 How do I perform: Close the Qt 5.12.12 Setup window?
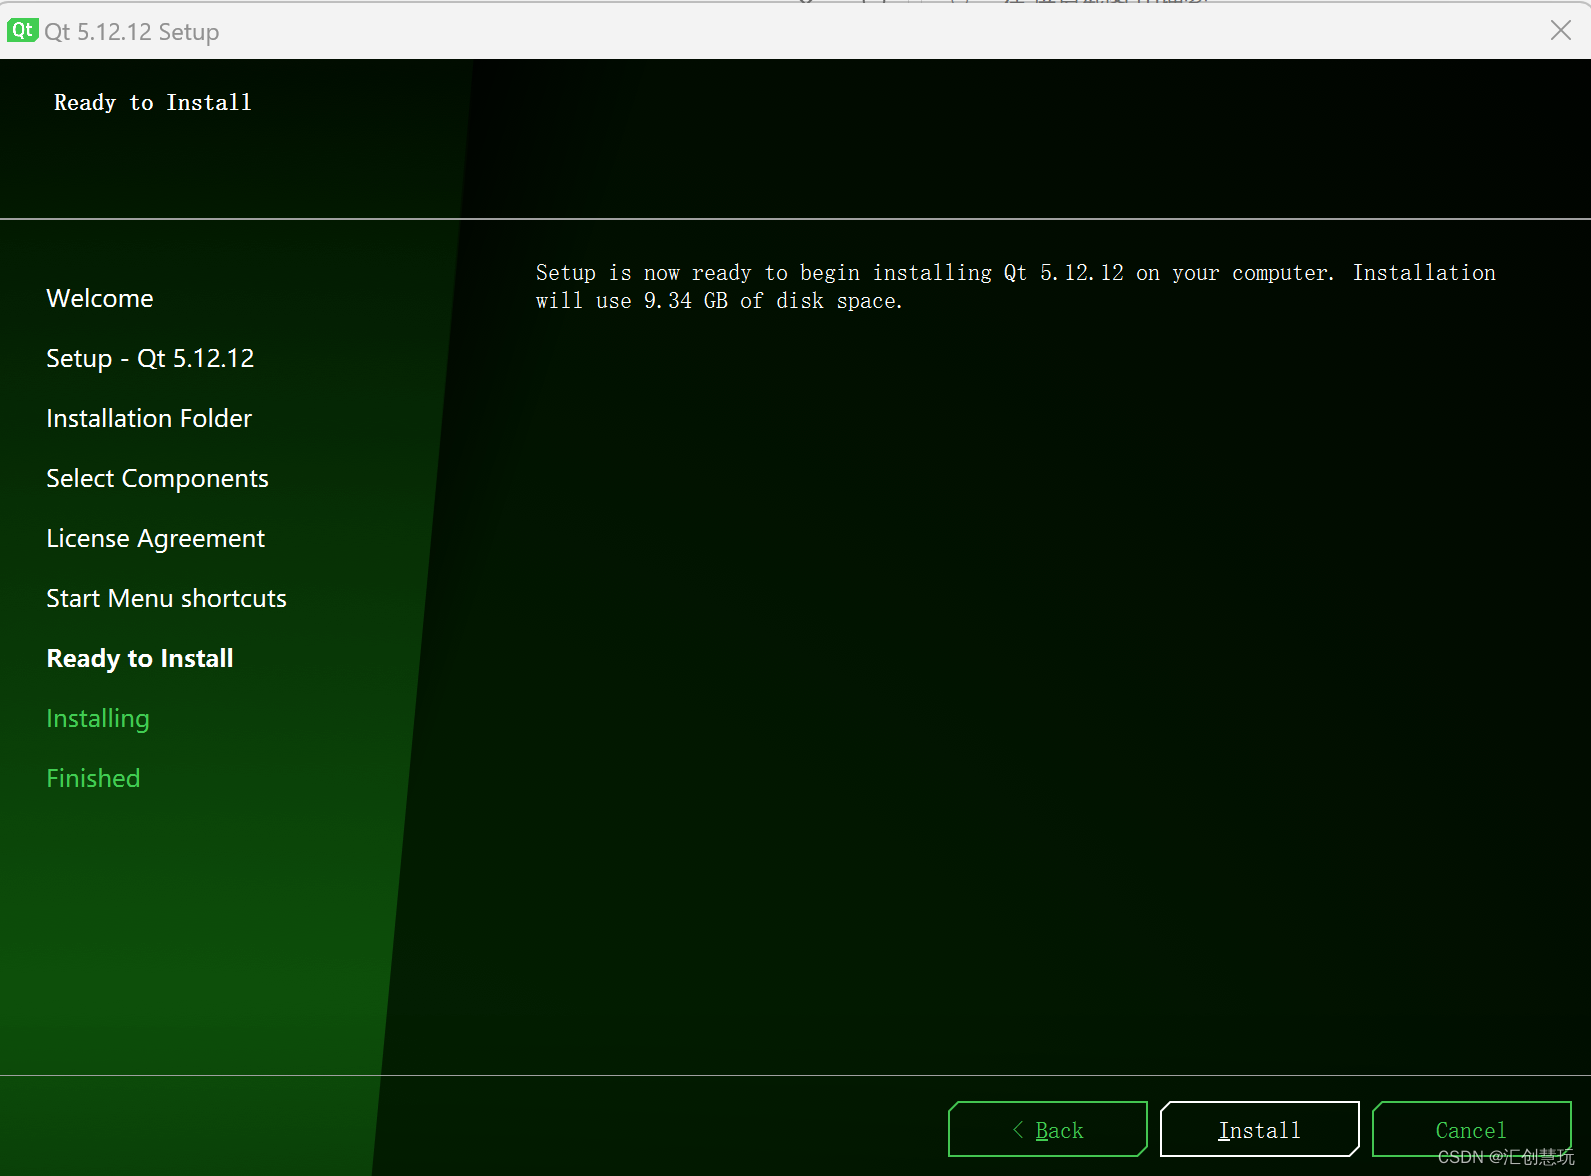click(x=1560, y=31)
